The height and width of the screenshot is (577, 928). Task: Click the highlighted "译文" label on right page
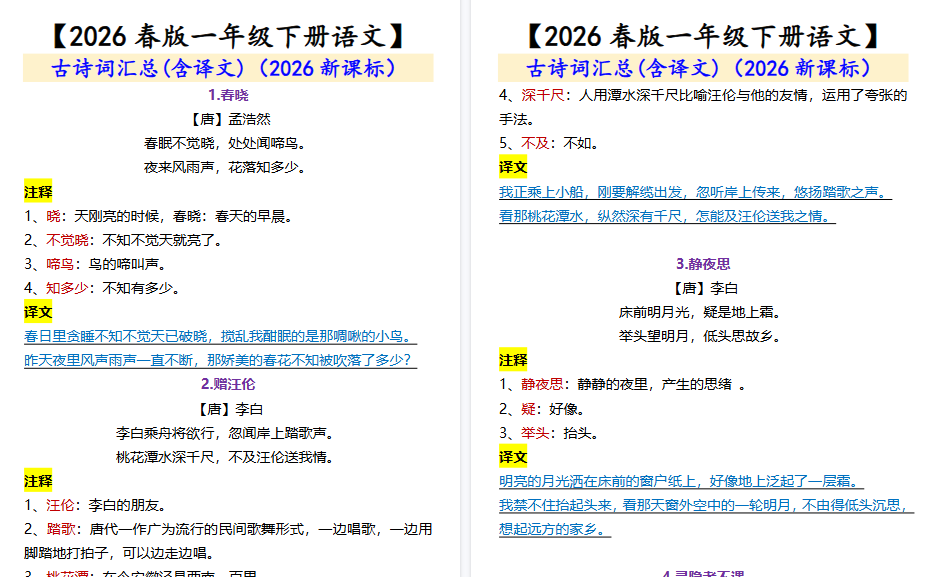tap(512, 168)
